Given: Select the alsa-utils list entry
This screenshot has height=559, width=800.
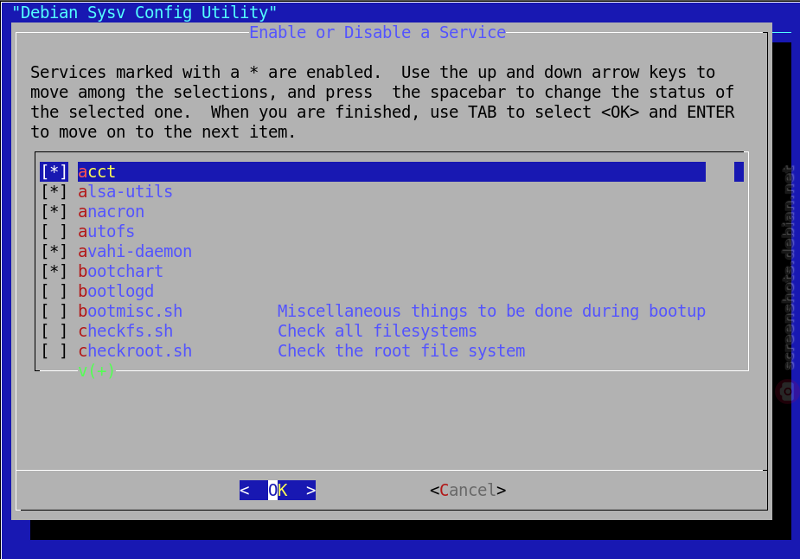Looking at the screenshot, I should point(125,192).
